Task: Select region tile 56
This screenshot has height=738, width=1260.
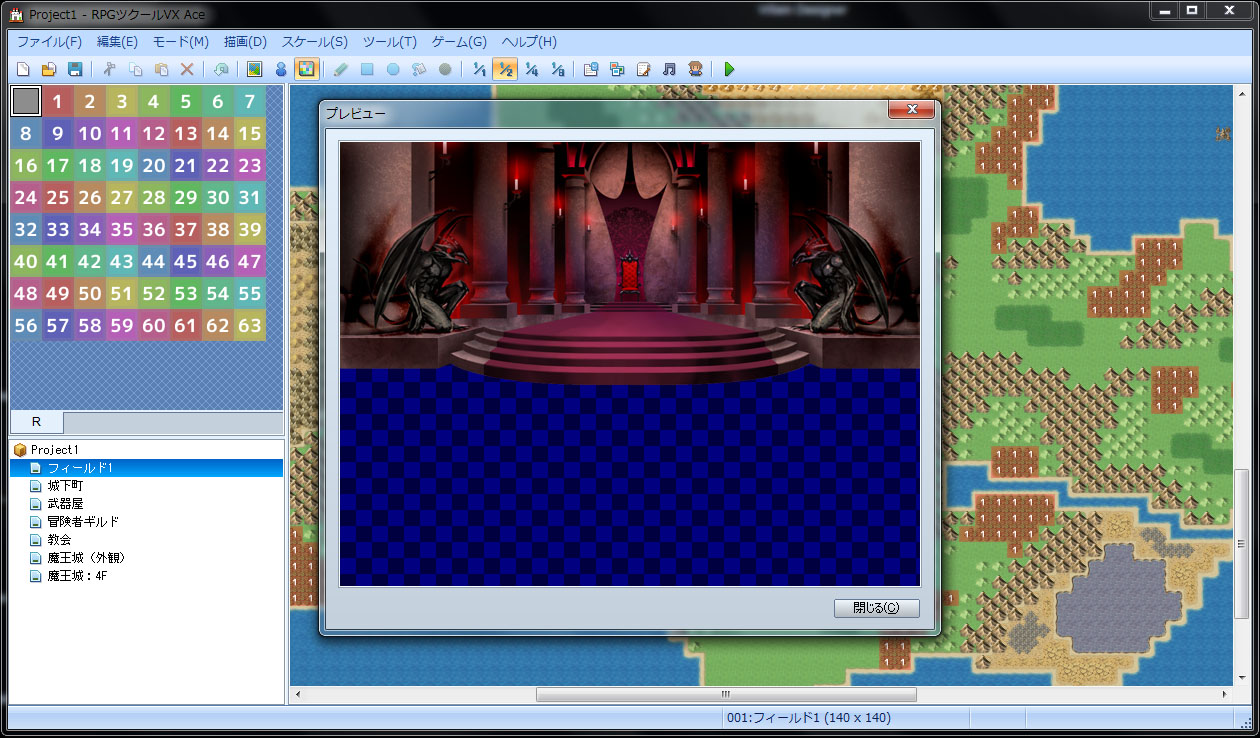Action: click(x=26, y=325)
